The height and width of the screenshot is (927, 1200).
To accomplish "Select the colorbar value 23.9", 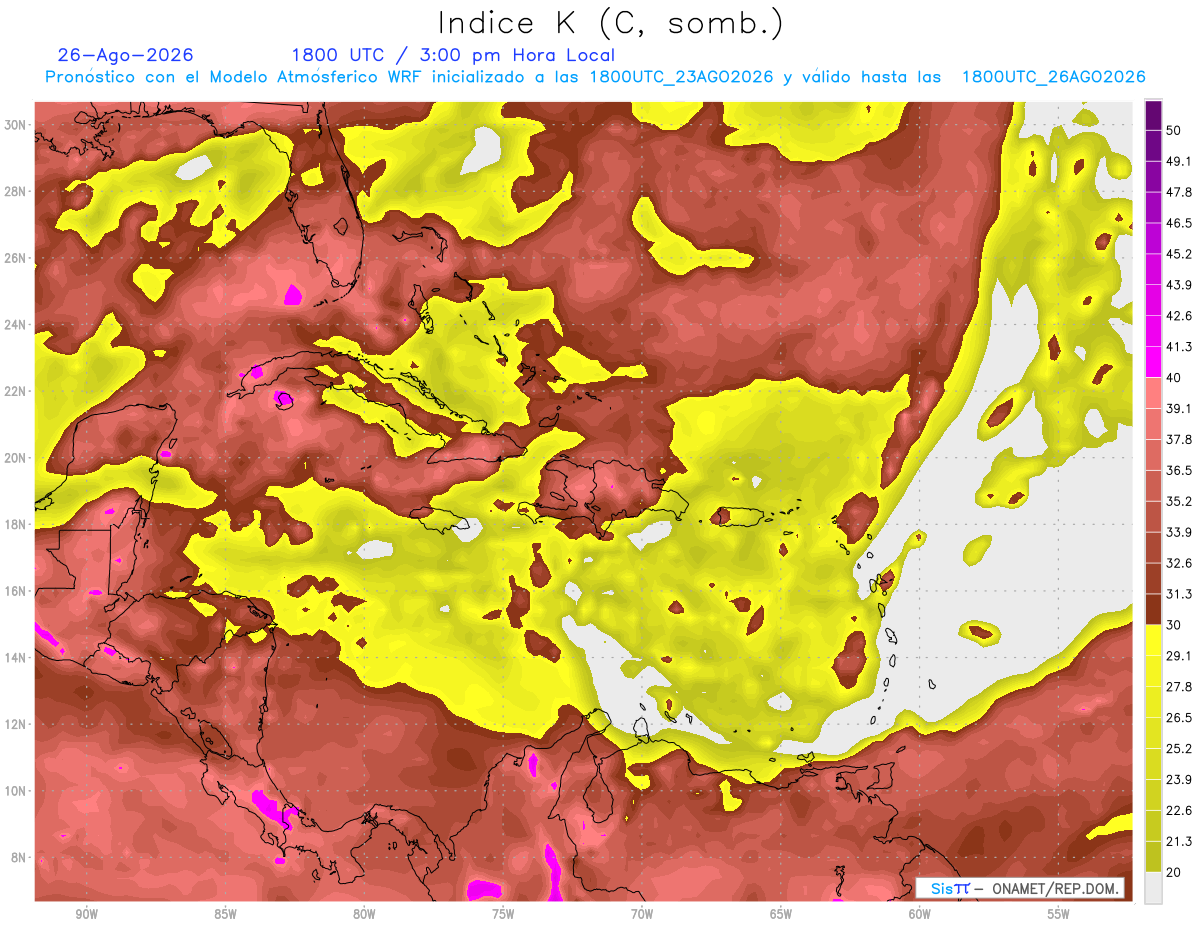I will pos(1180,779).
